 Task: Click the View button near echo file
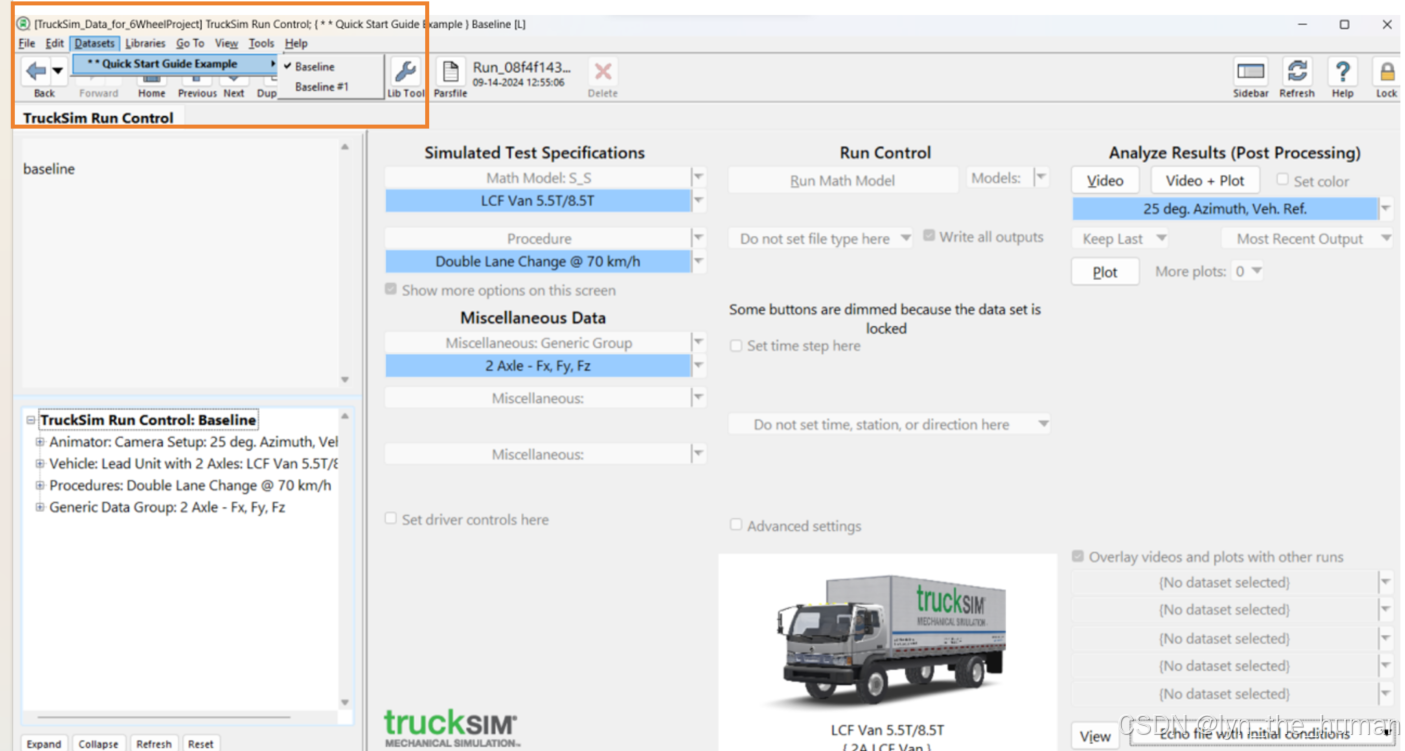(1095, 736)
